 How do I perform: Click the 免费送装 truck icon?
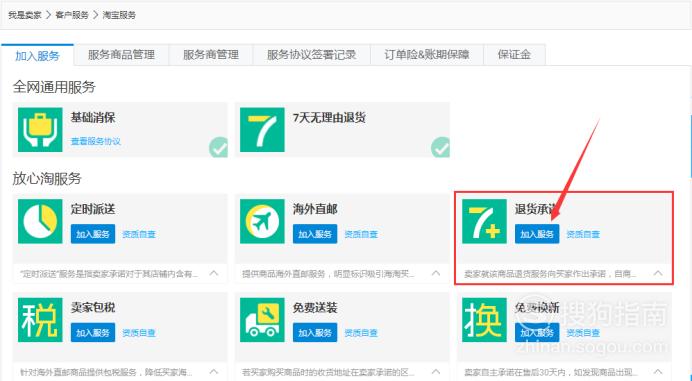click(262, 320)
